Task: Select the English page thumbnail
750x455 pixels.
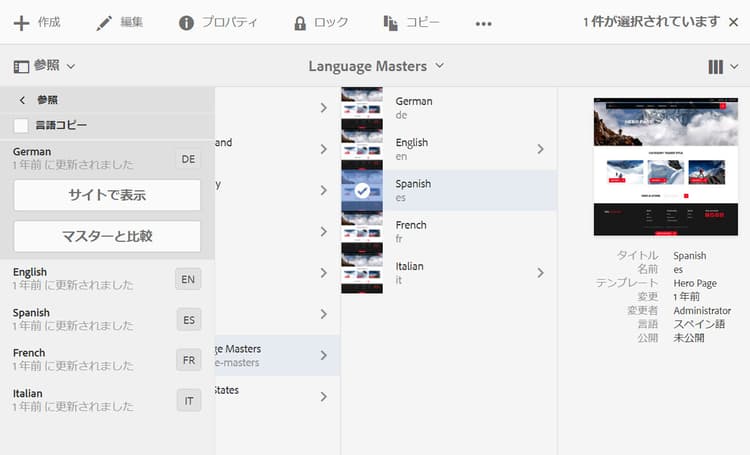Action: point(362,149)
